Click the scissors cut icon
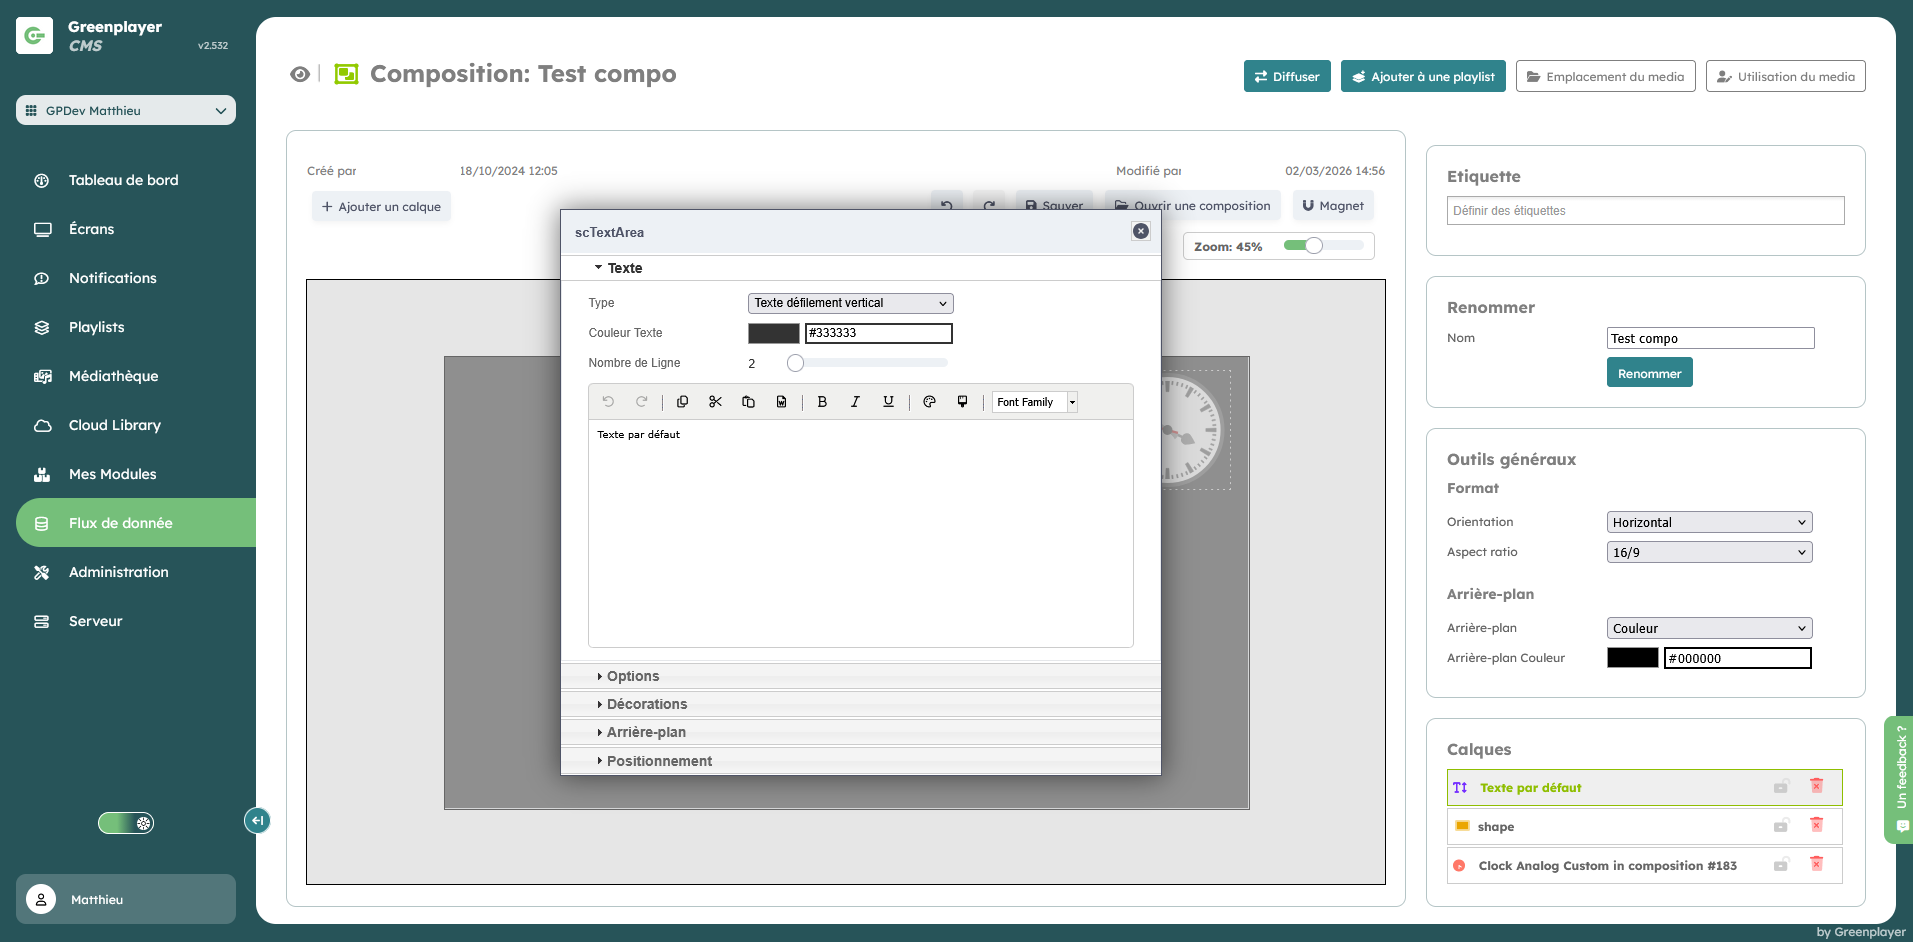The image size is (1913, 942). [715, 402]
